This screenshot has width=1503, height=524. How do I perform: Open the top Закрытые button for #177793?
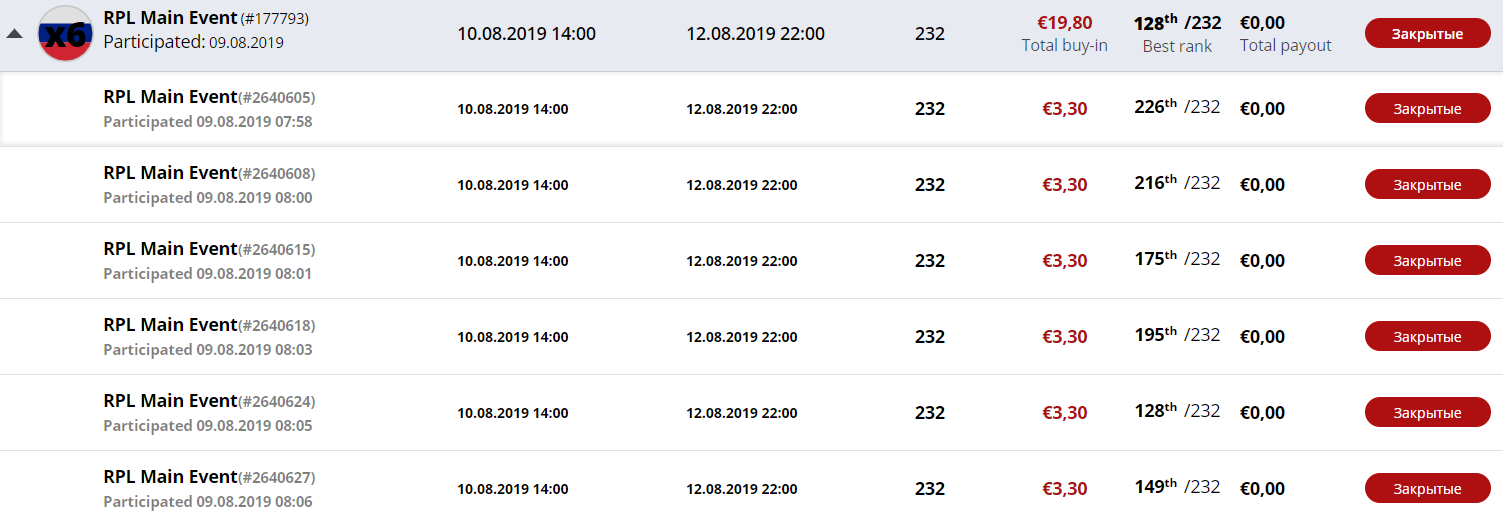pos(1427,33)
